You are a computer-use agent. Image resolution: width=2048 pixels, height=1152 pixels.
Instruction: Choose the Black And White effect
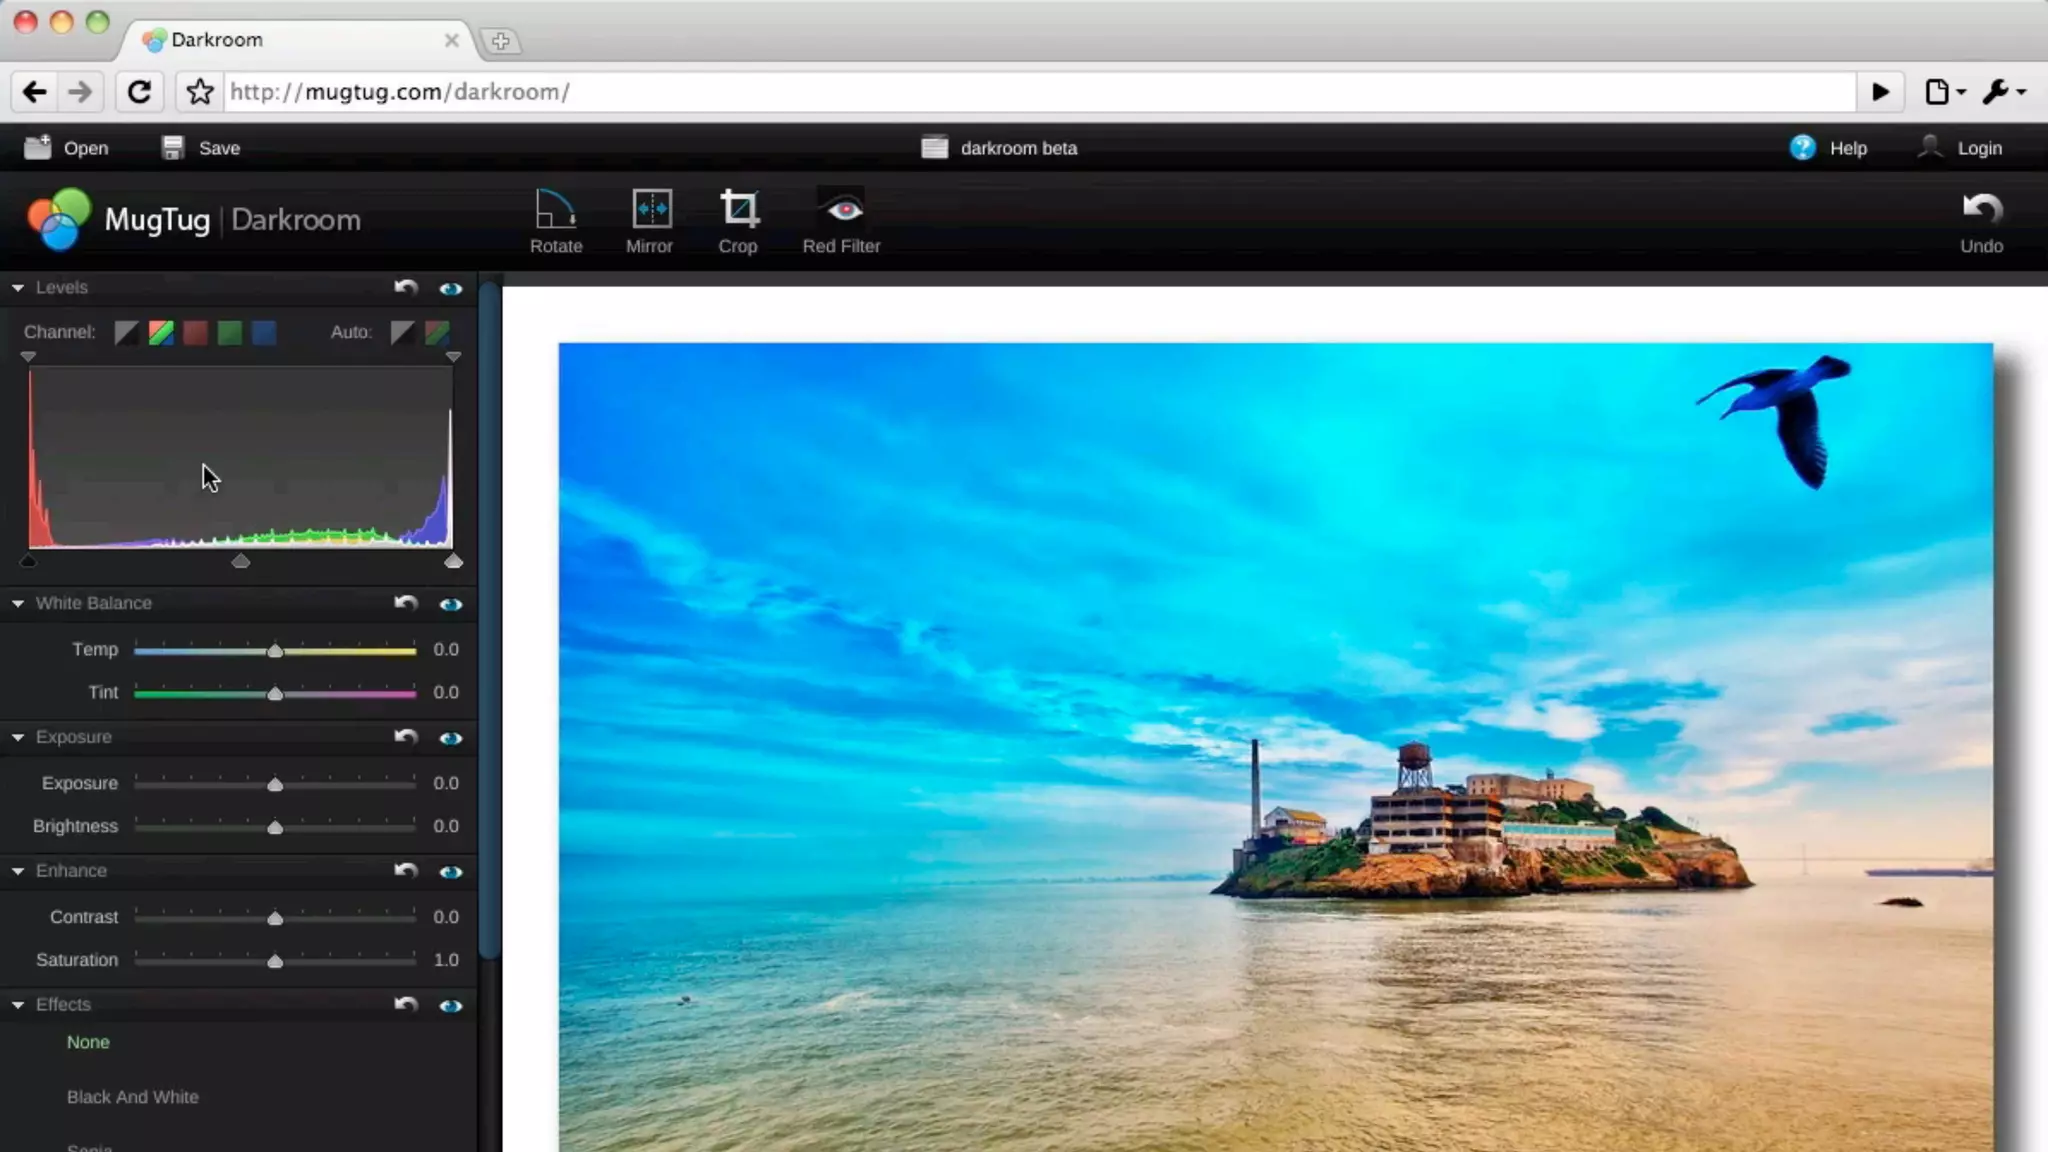(x=132, y=1097)
